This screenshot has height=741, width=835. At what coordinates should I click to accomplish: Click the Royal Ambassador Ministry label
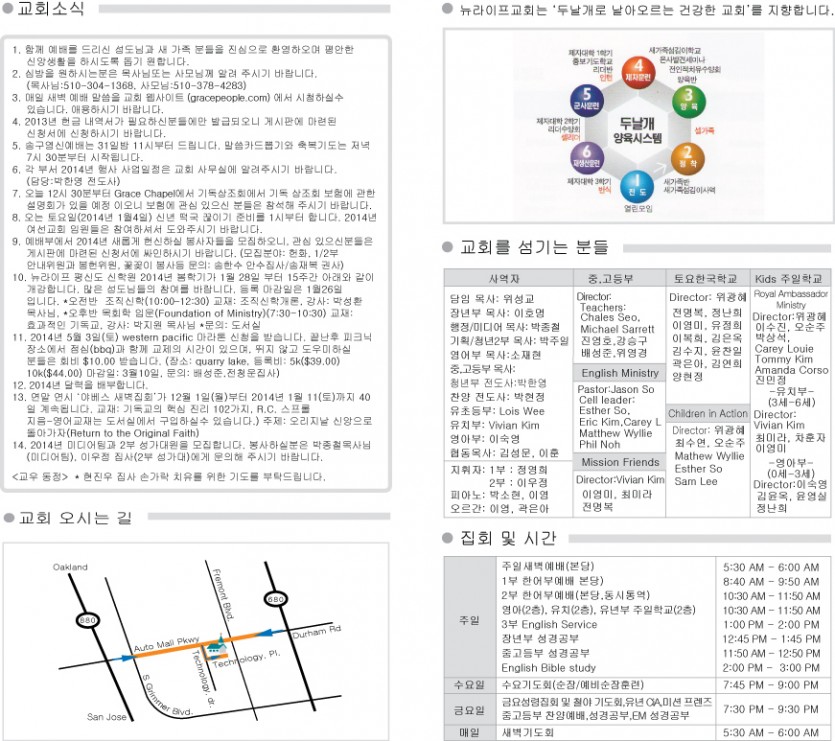(x=791, y=299)
